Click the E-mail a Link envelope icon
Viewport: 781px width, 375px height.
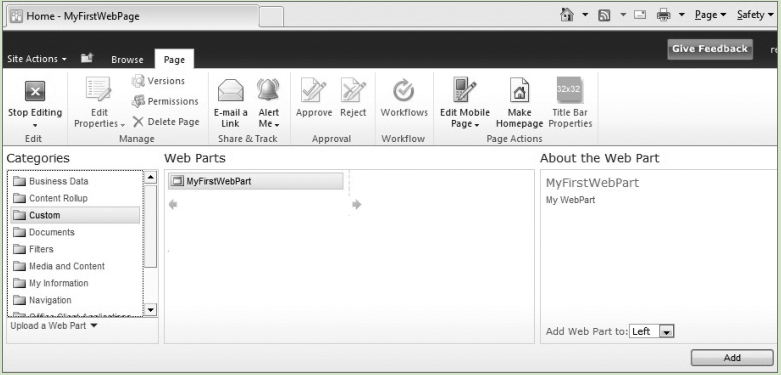[x=231, y=91]
